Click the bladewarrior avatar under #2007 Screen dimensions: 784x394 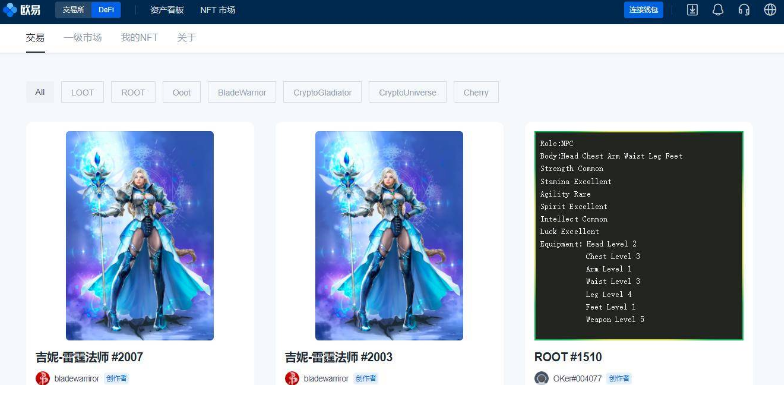(x=42, y=378)
